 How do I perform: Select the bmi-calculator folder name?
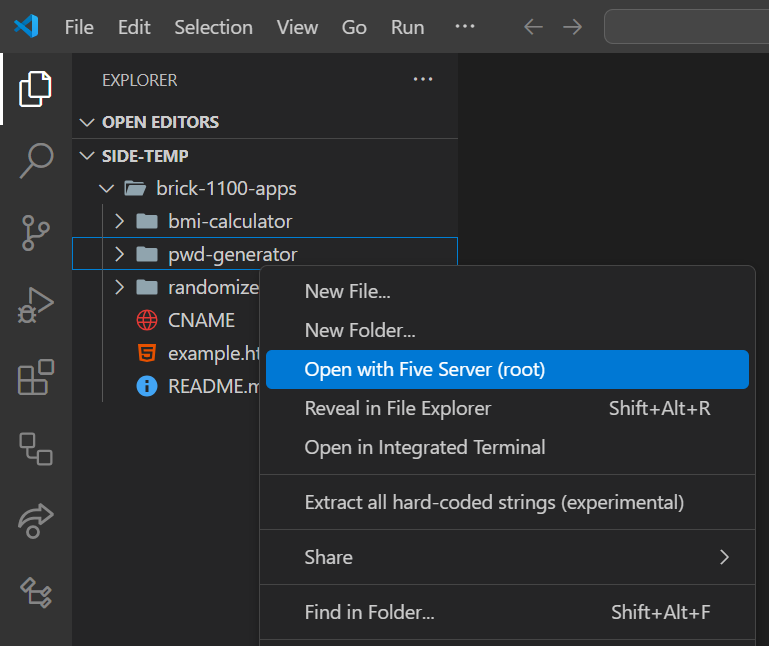click(x=230, y=221)
